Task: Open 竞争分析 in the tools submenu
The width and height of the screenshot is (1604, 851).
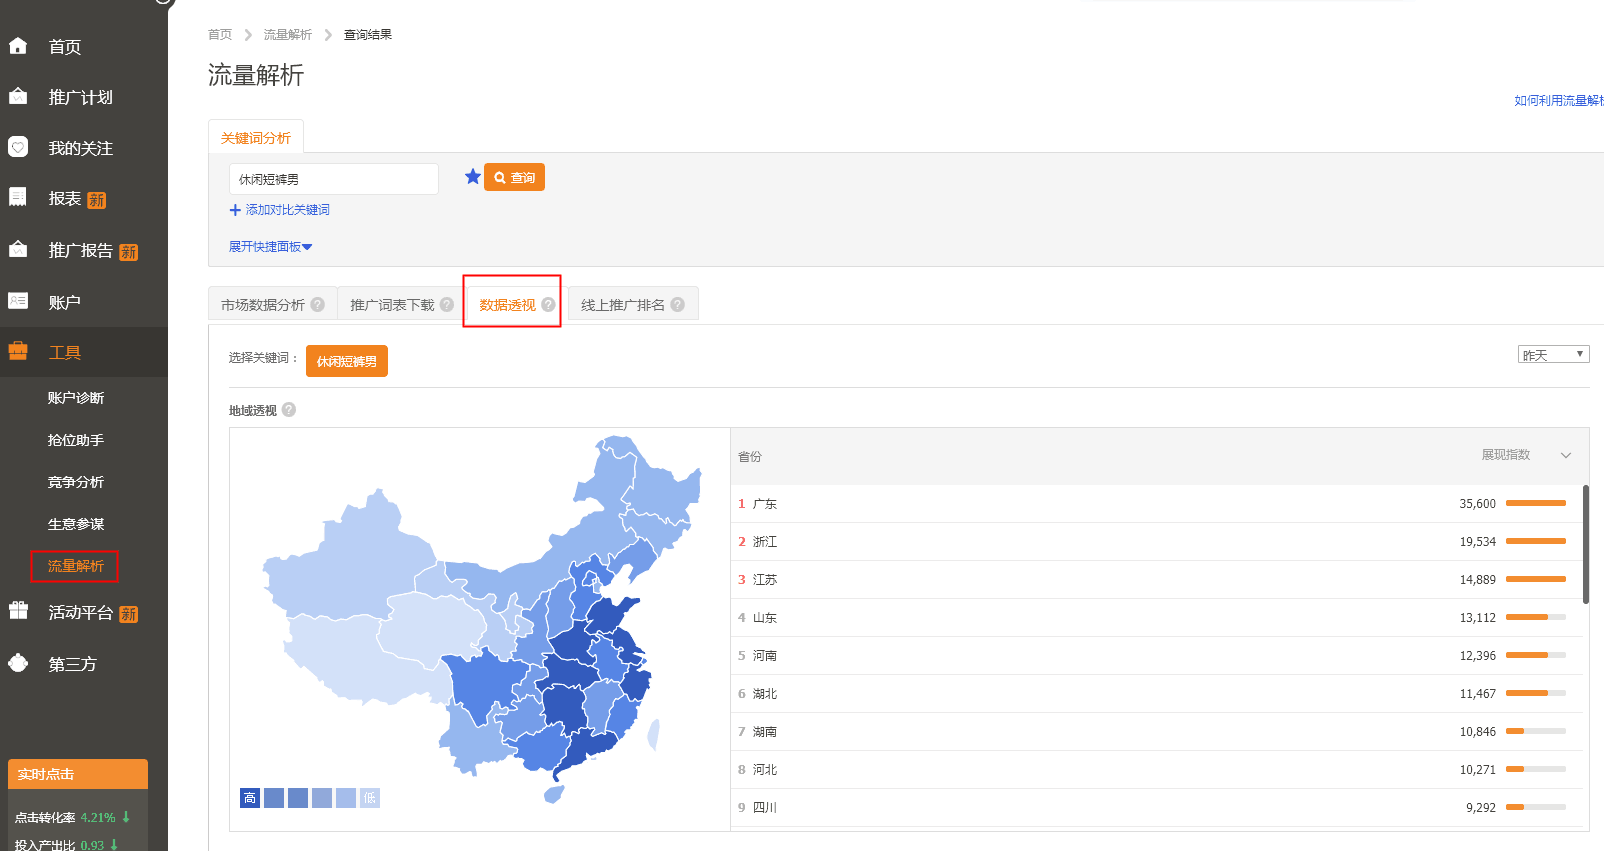Action: click(76, 482)
